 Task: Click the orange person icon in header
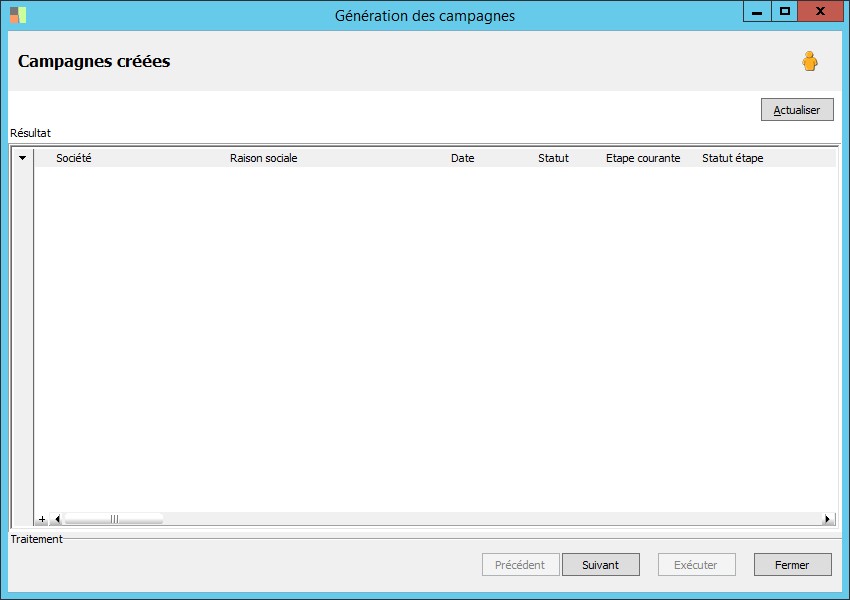pyautogui.click(x=810, y=61)
